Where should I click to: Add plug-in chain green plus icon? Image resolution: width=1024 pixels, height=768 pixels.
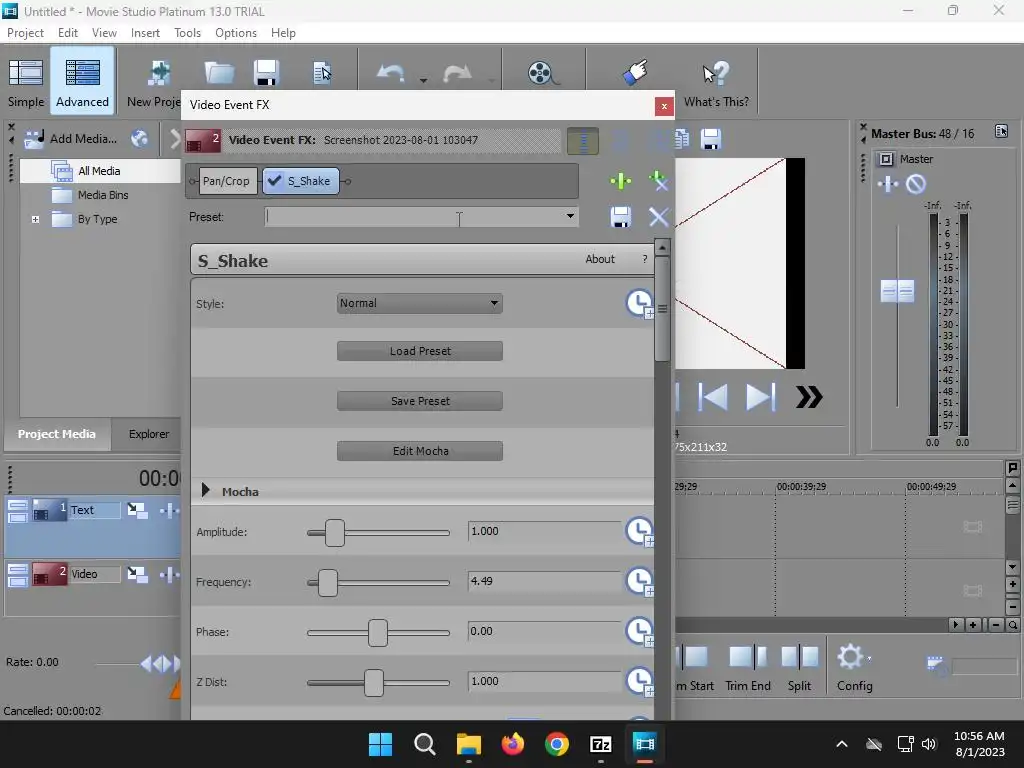tap(620, 181)
